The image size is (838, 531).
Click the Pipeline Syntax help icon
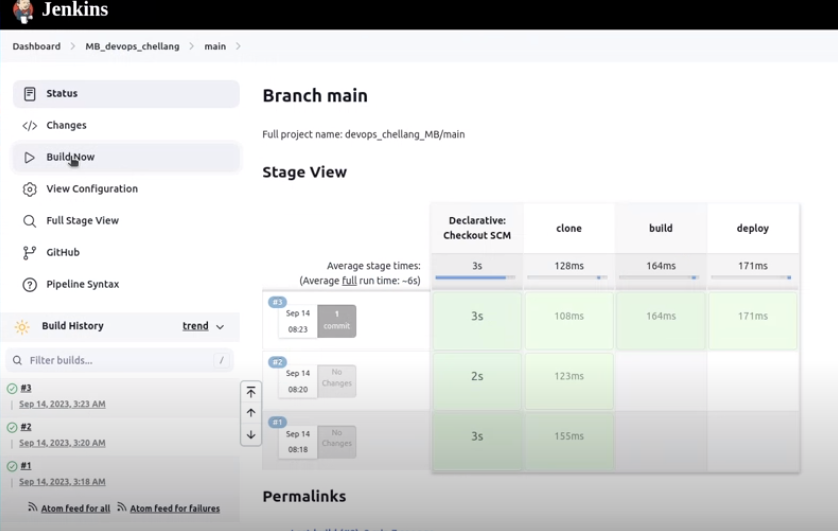(29, 285)
